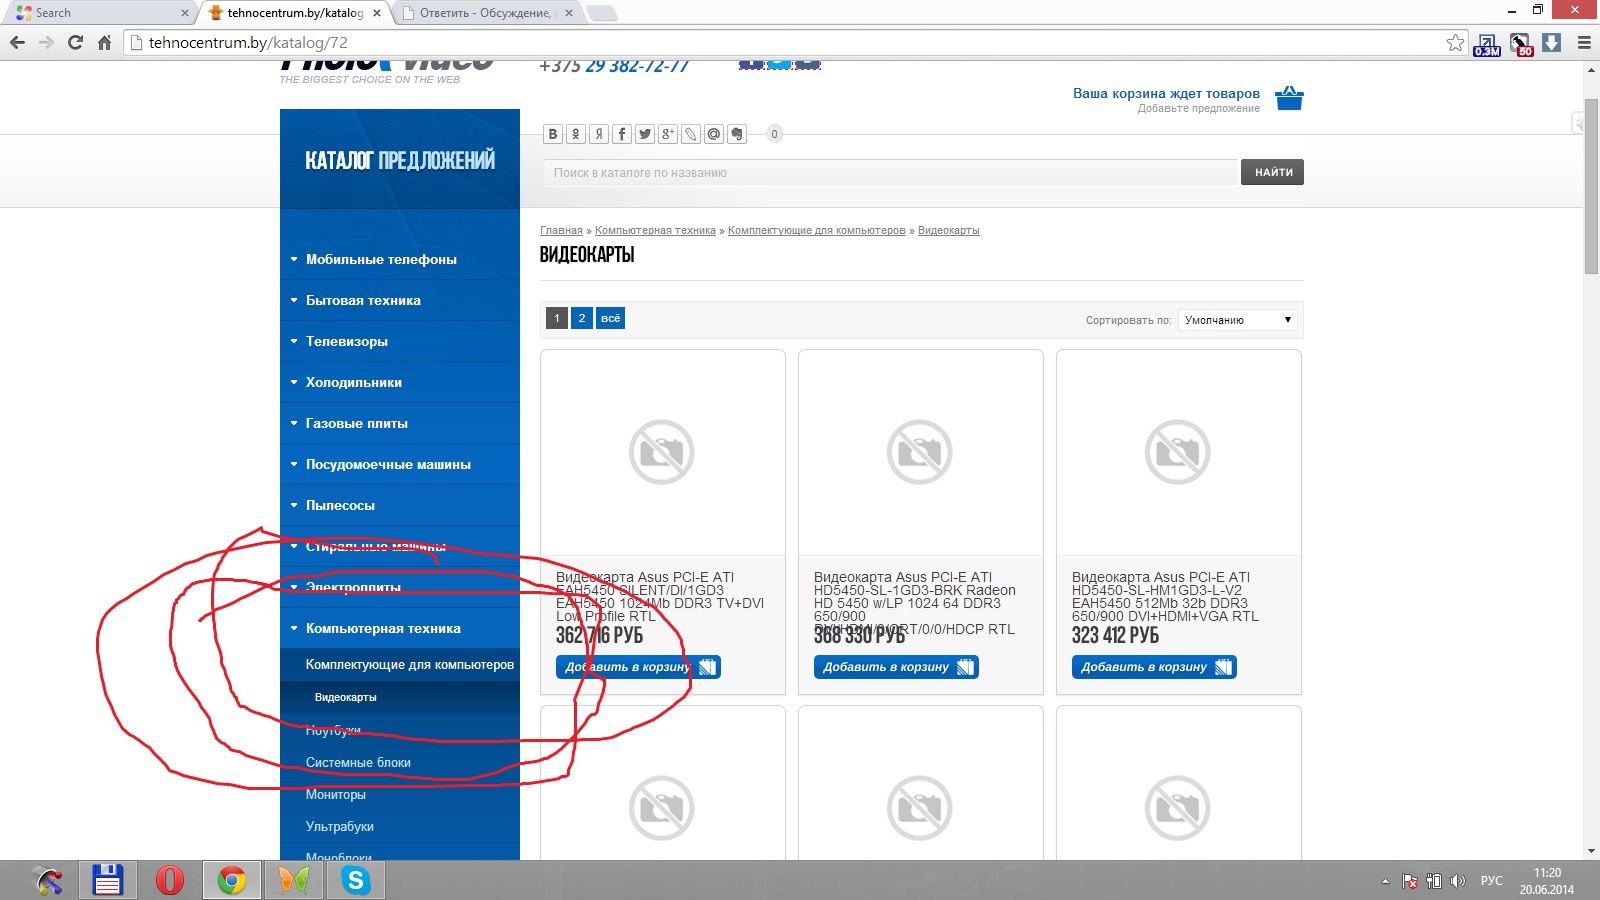Open sort order dropdown Умолчанию
Image resolution: width=1600 pixels, height=900 pixels.
click(x=1238, y=320)
